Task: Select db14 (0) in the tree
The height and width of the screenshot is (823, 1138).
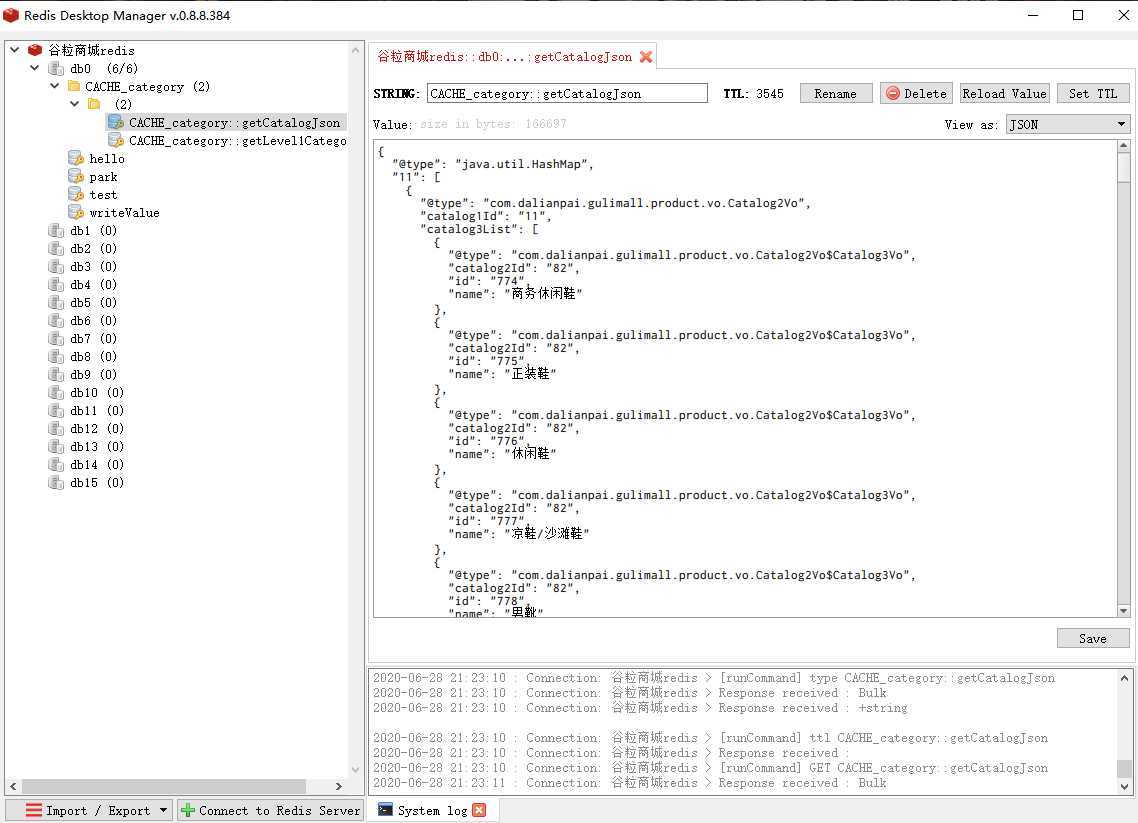Action: 97,464
